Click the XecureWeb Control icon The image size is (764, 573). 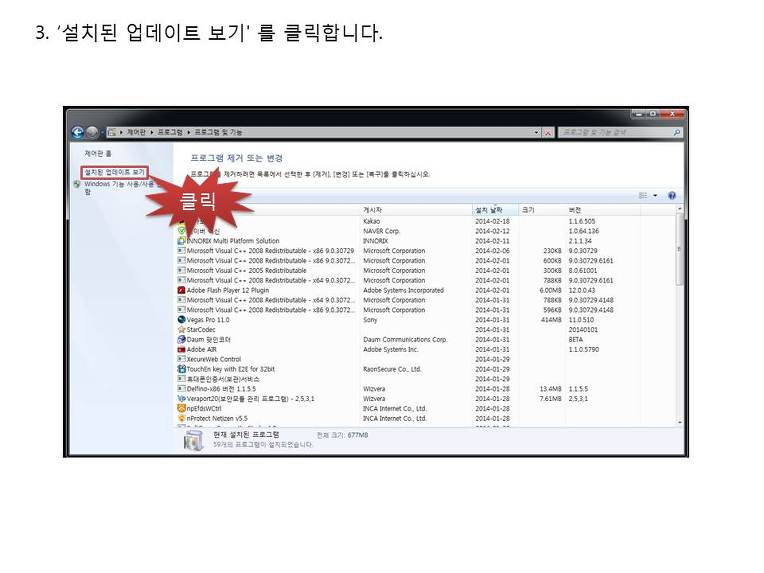click(181, 359)
